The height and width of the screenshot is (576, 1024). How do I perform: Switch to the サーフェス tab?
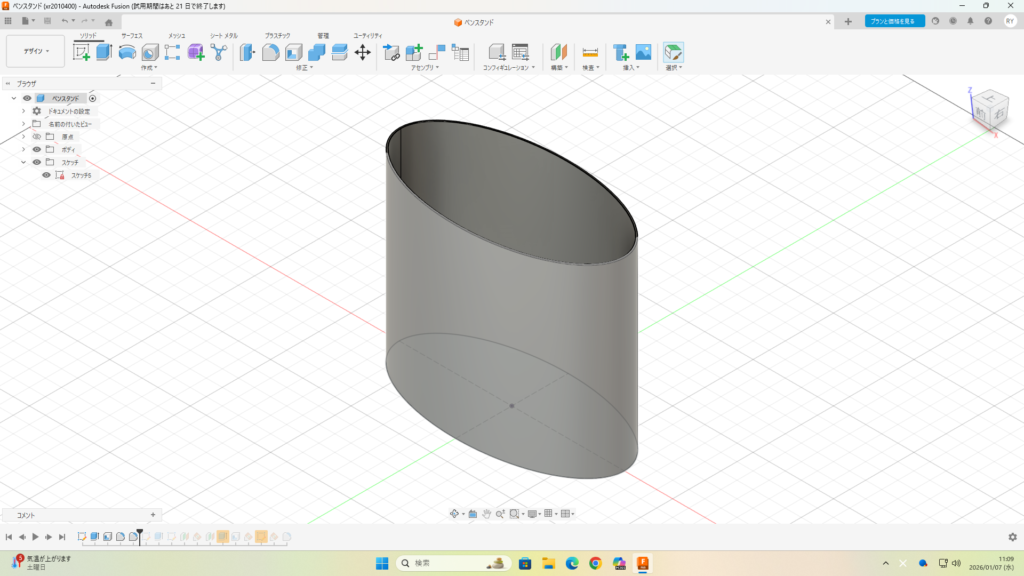click(x=132, y=35)
